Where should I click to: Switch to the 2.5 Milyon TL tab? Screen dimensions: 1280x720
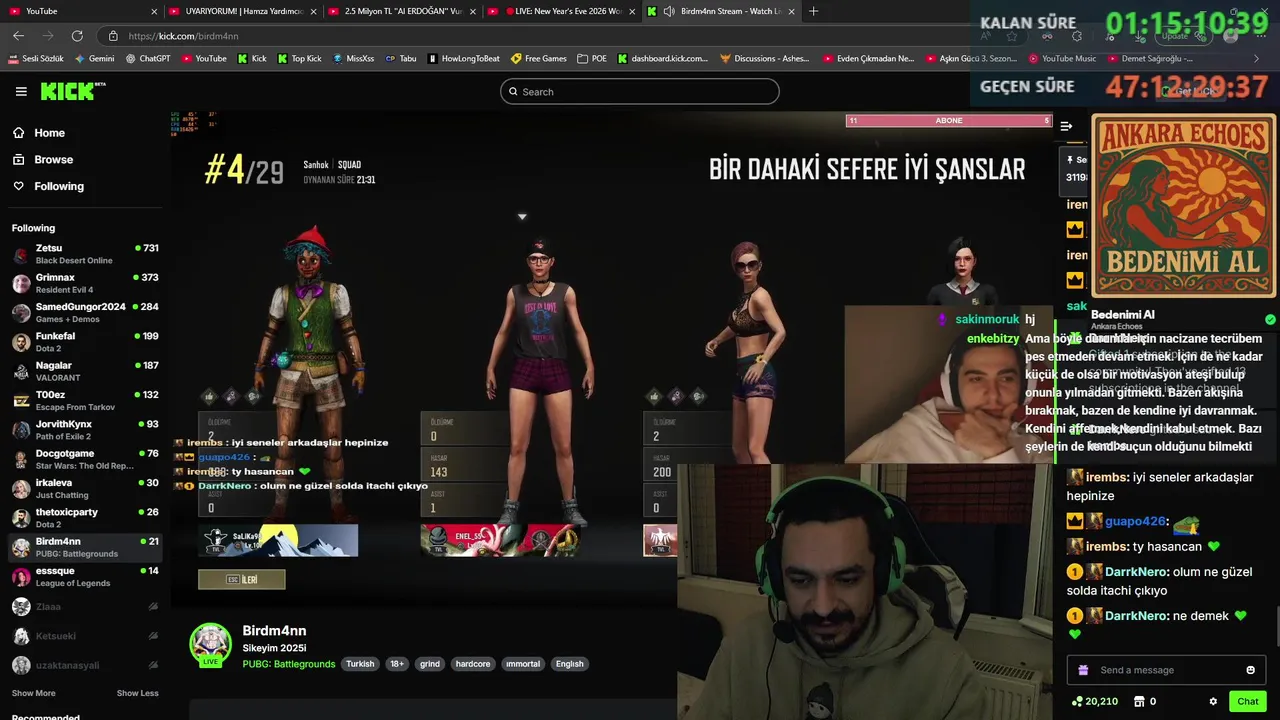(402, 11)
